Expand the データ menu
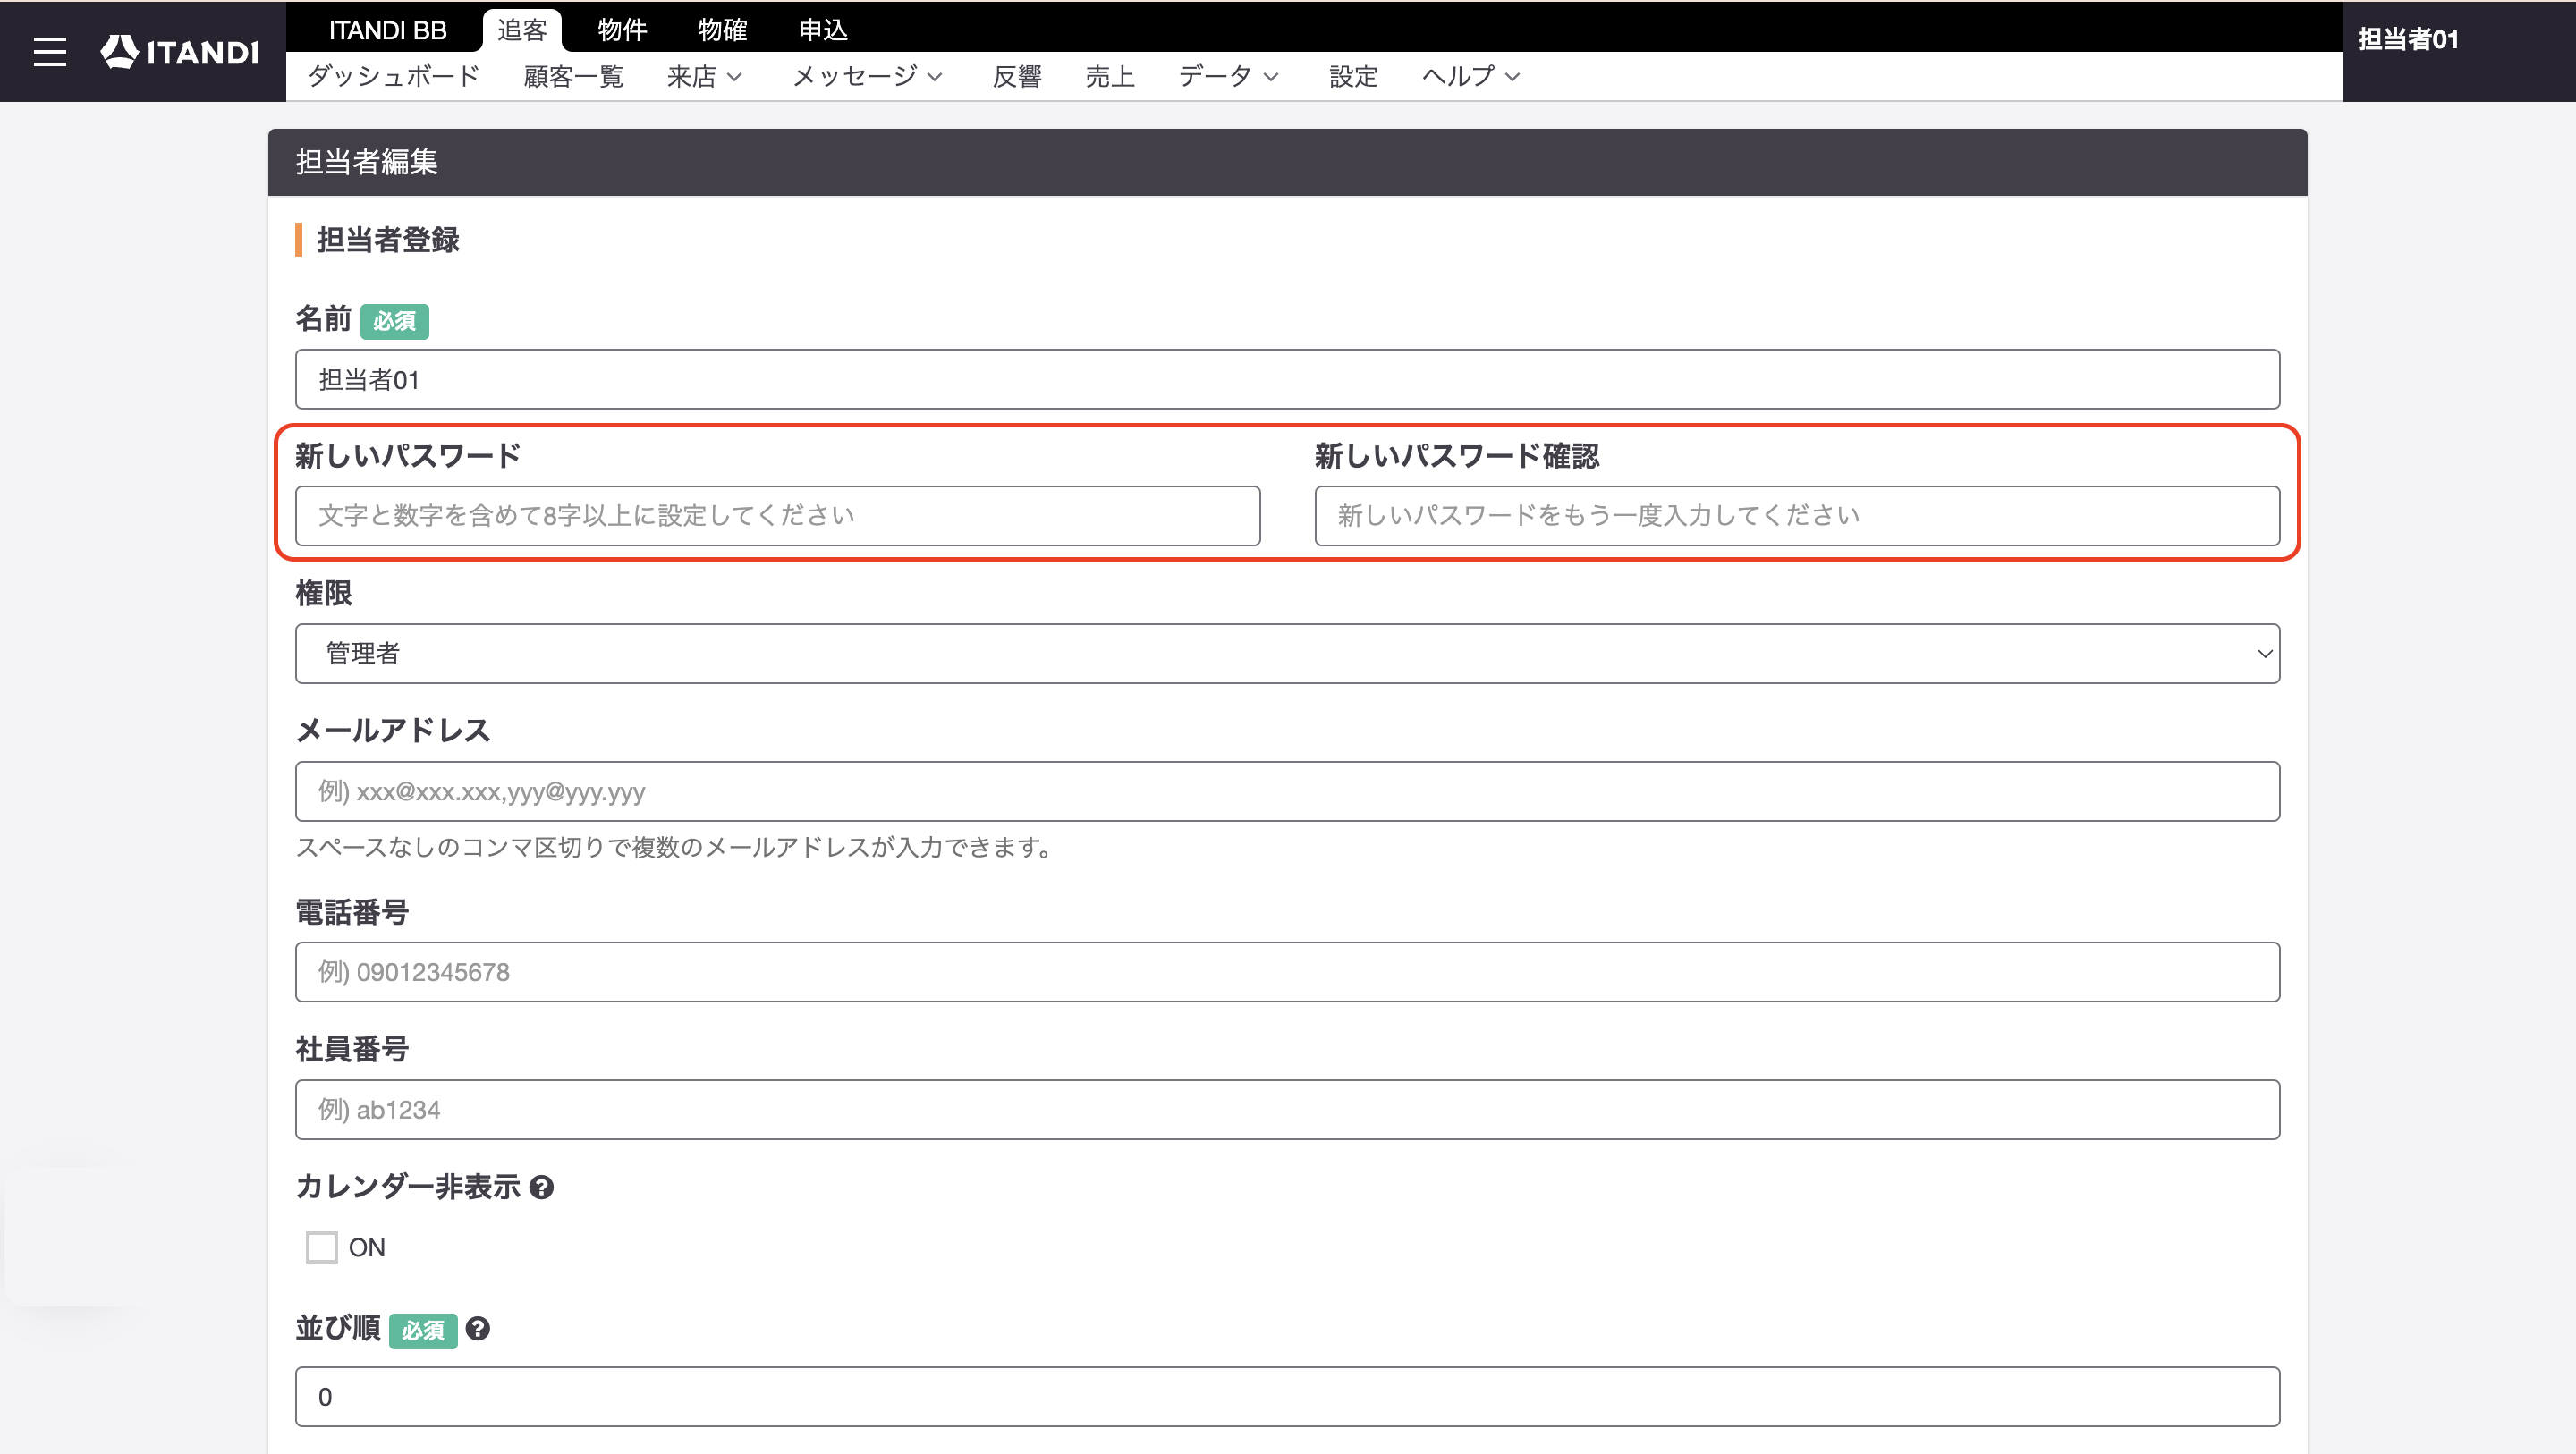The image size is (2576, 1454). (x=1228, y=76)
